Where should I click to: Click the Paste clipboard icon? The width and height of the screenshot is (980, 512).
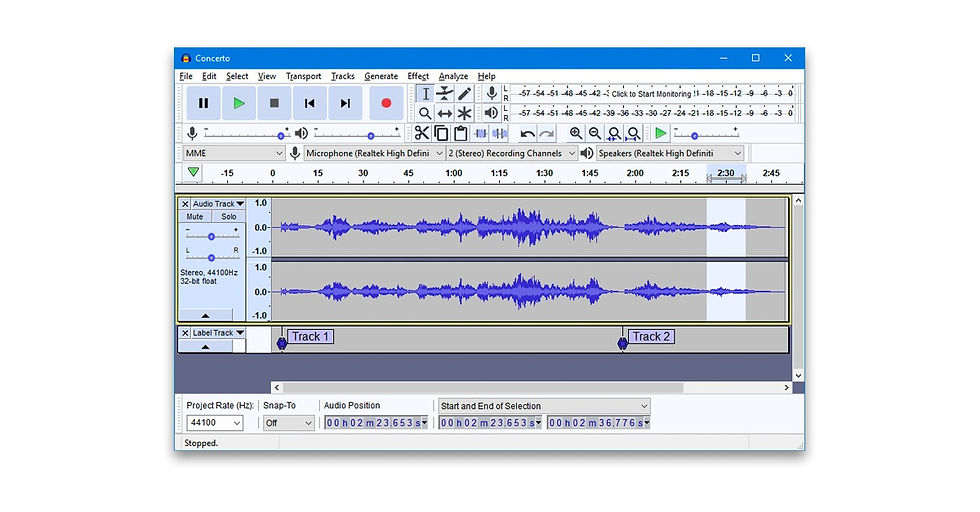pos(461,134)
